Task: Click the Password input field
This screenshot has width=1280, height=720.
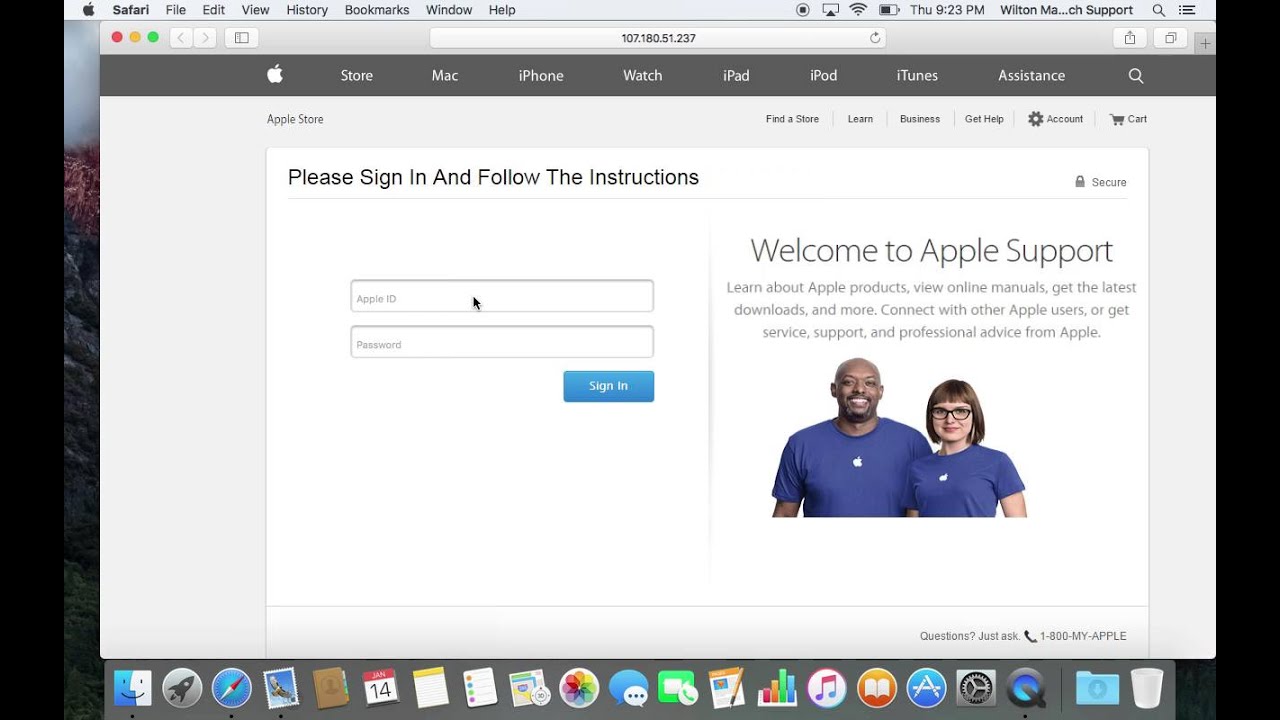Action: 502,342
